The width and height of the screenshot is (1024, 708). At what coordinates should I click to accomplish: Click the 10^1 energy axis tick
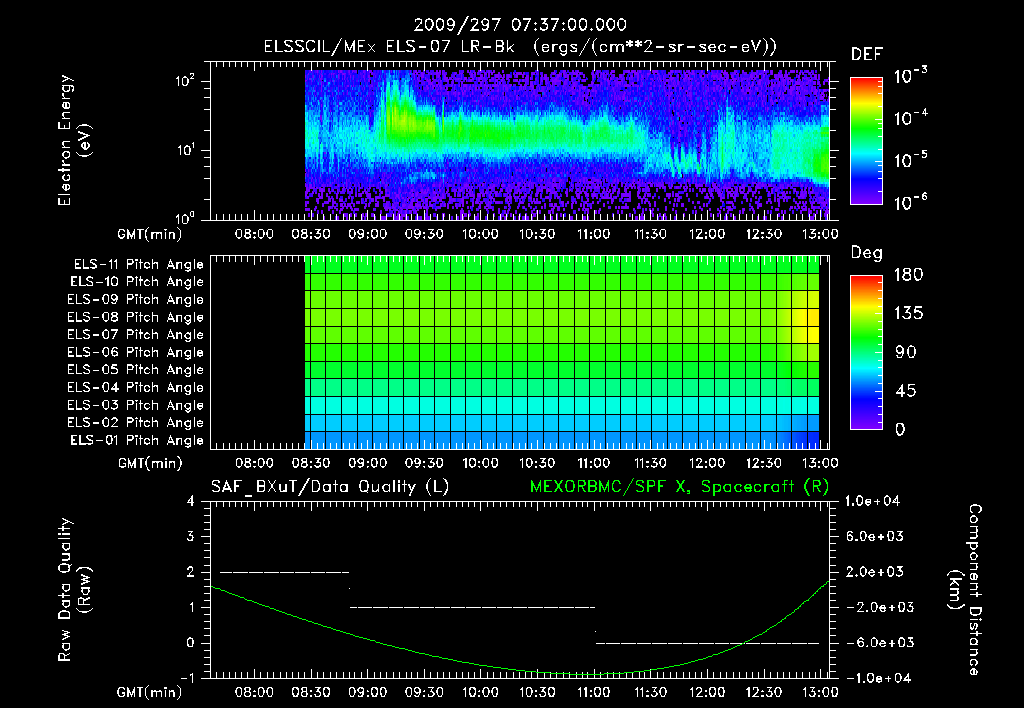tap(185, 150)
